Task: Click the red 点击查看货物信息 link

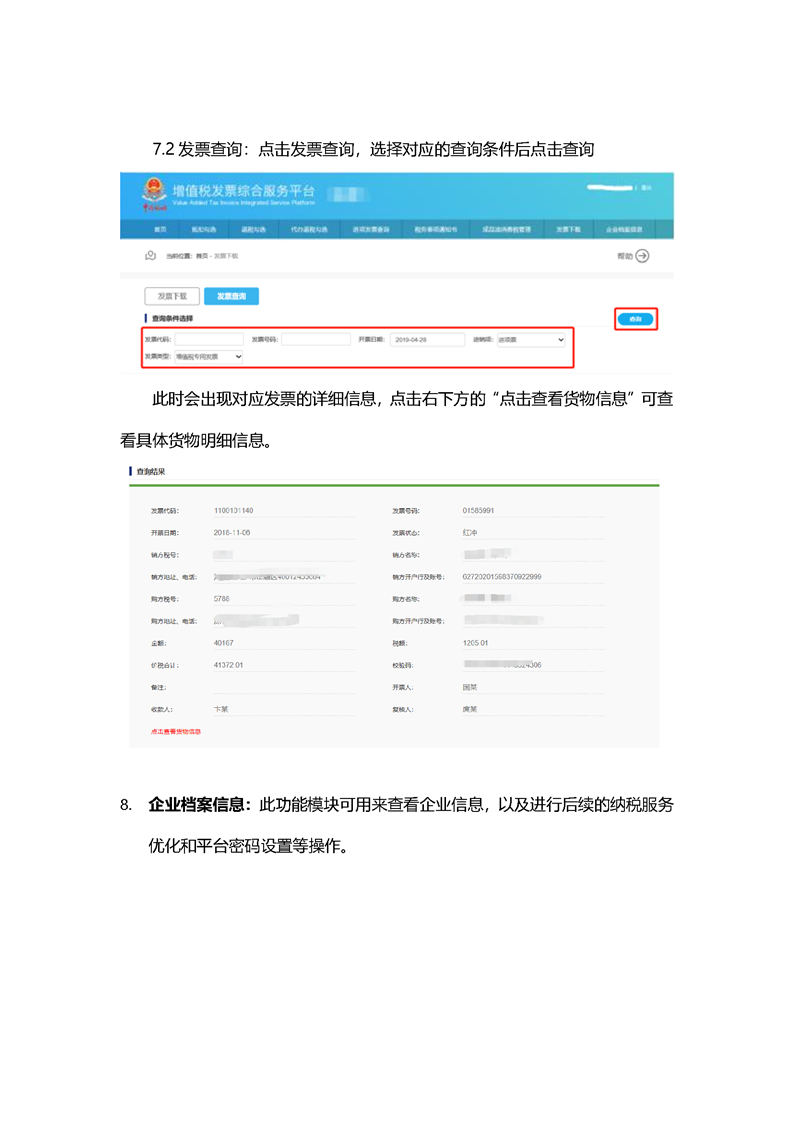Action: [x=176, y=731]
